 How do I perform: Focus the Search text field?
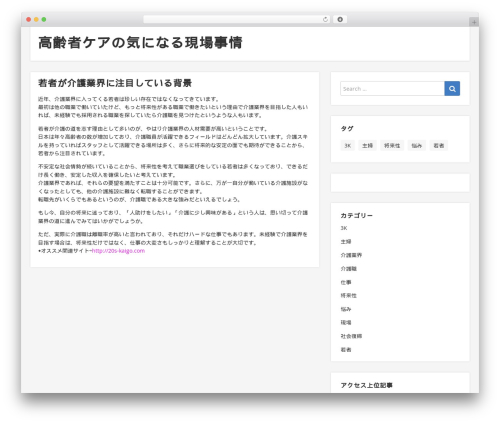[392, 89]
